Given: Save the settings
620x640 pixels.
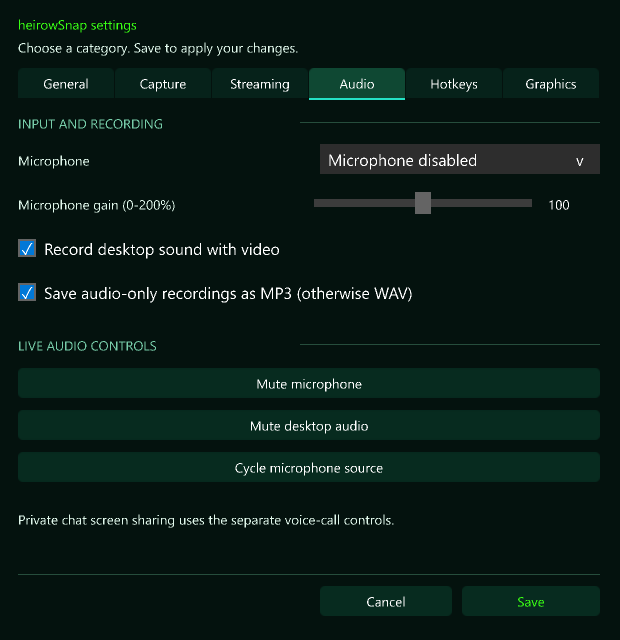Looking at the screenshot, I should click(x=531, y=601).
